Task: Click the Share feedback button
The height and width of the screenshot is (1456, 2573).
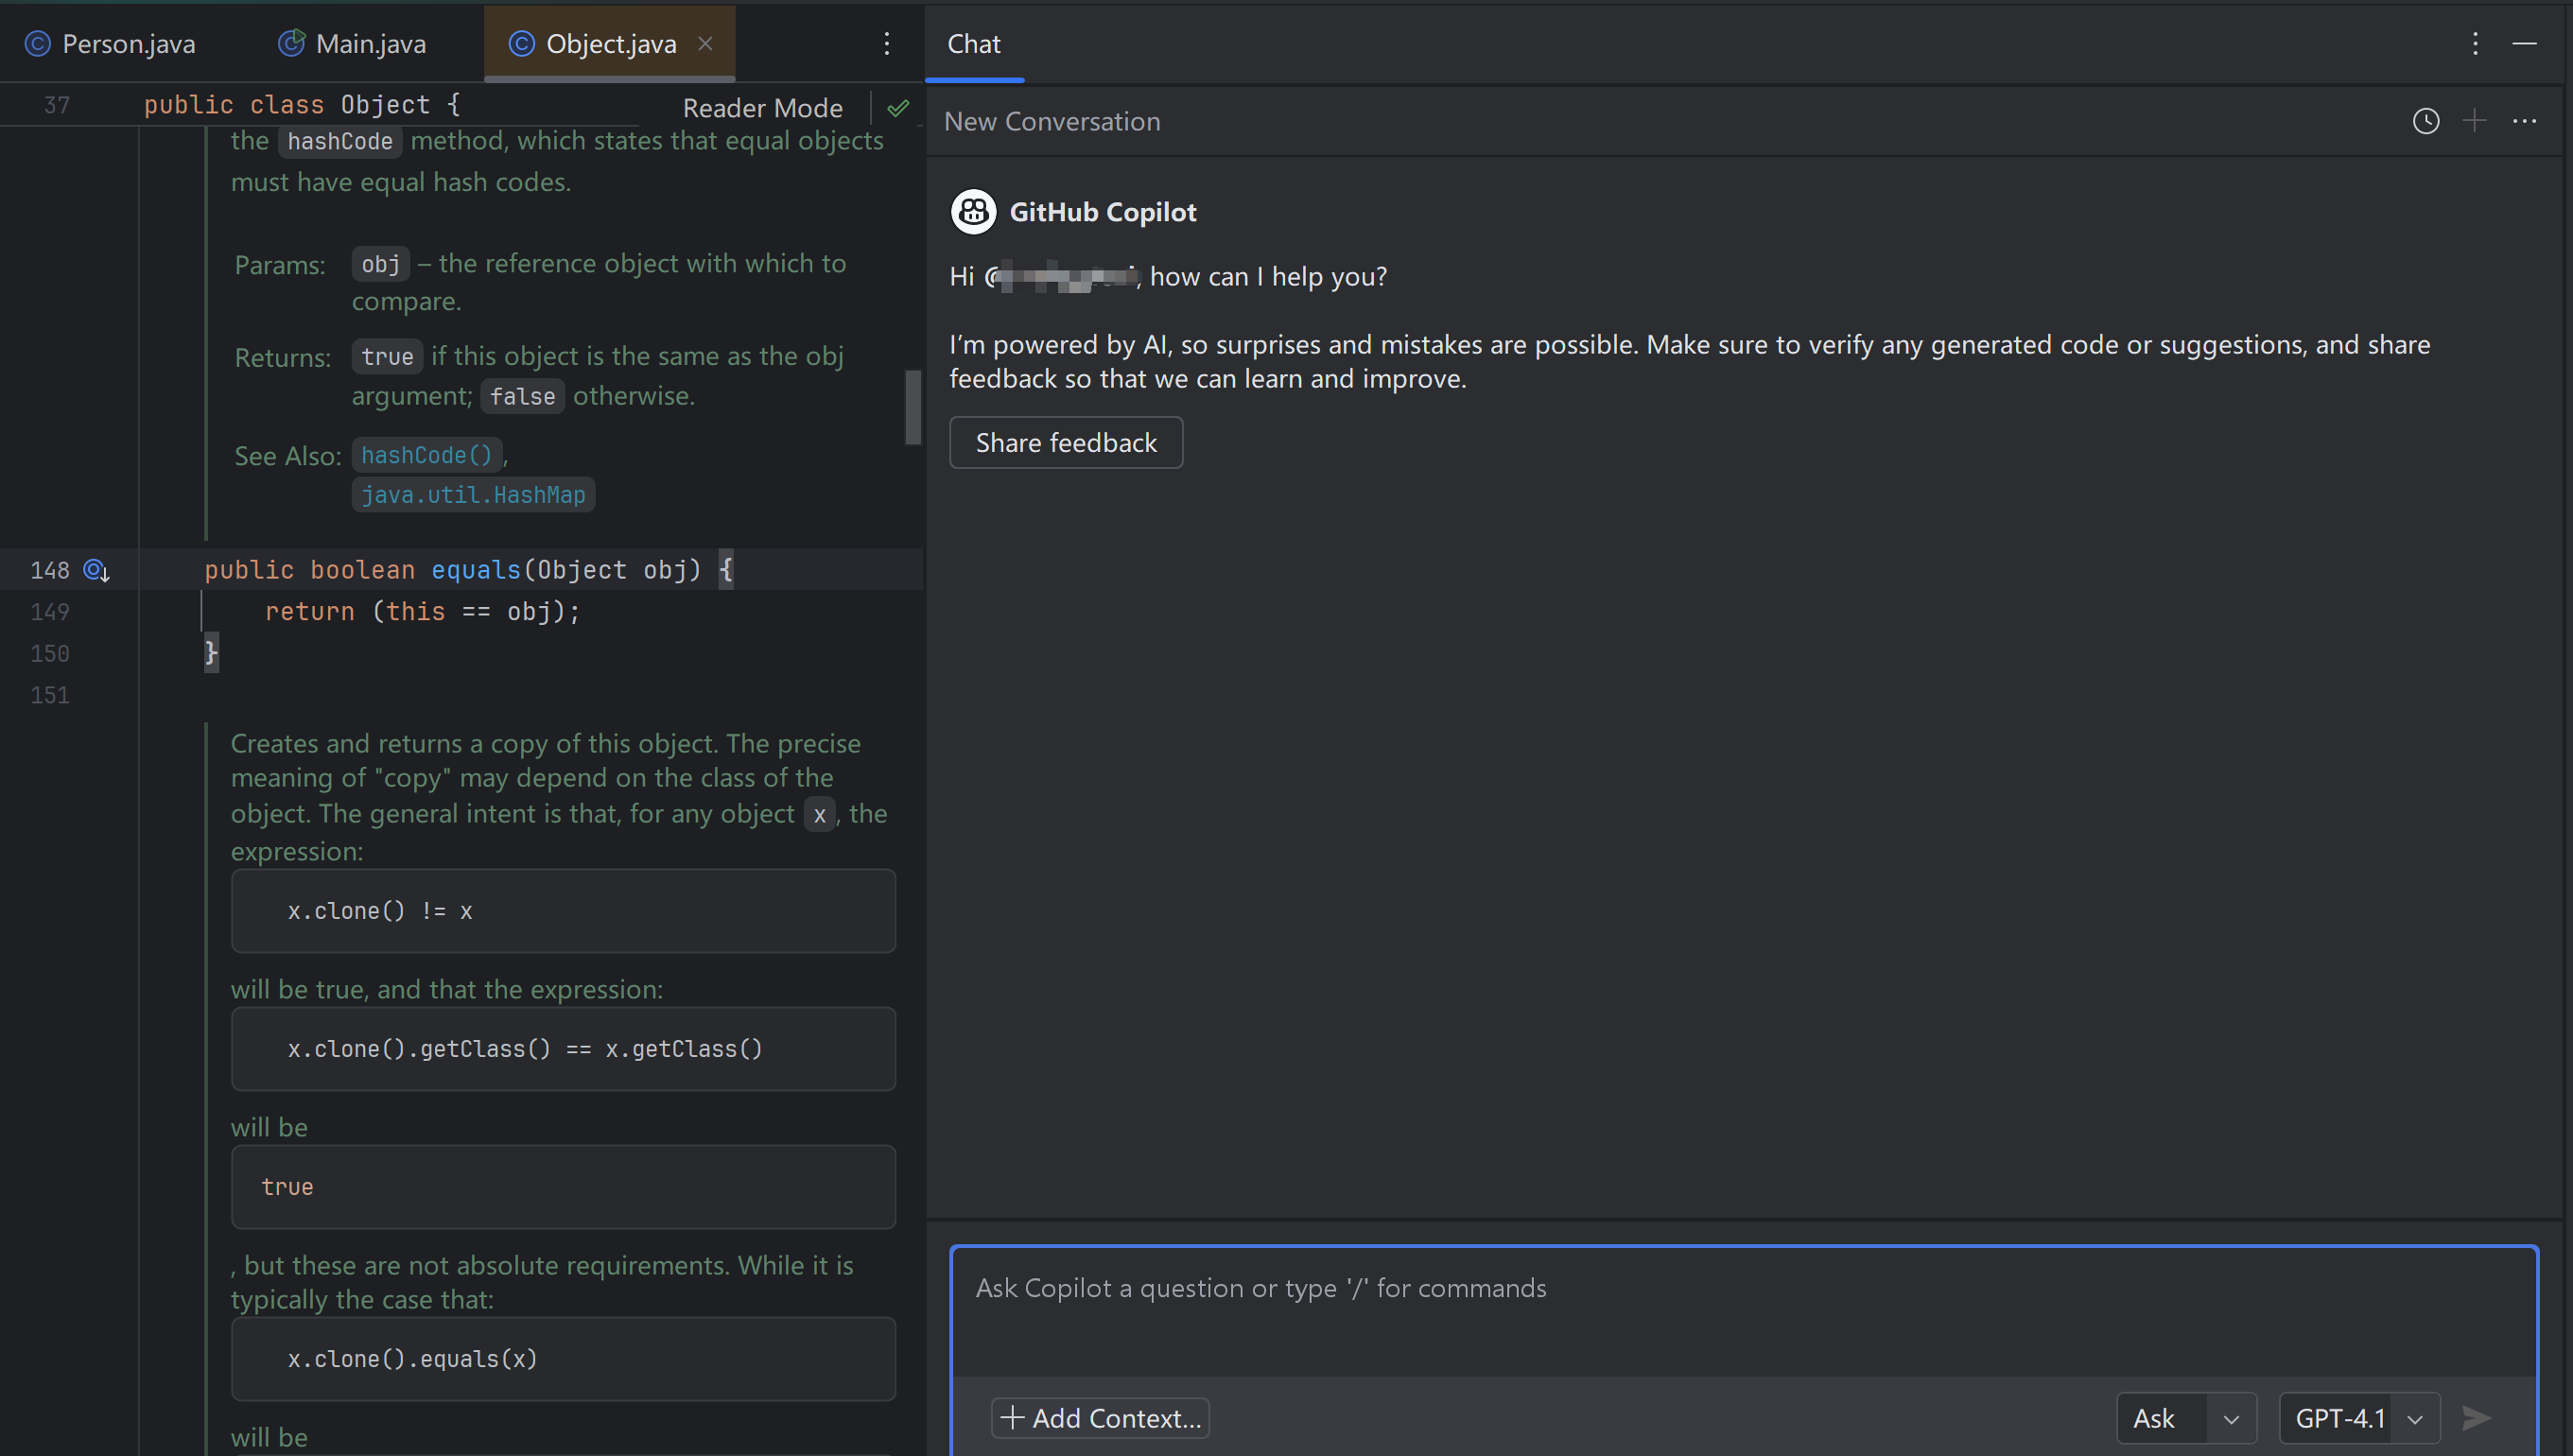Action: tap(1065, 442)
